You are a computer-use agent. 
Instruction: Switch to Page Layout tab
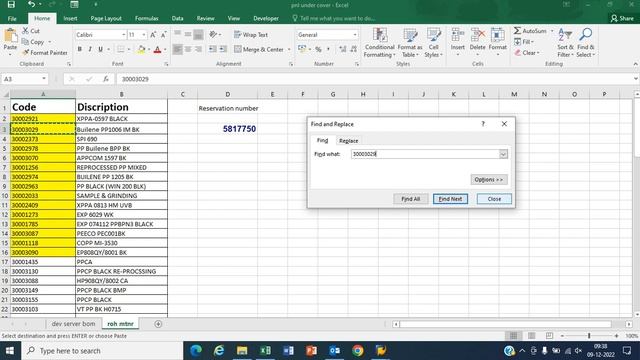106,18
